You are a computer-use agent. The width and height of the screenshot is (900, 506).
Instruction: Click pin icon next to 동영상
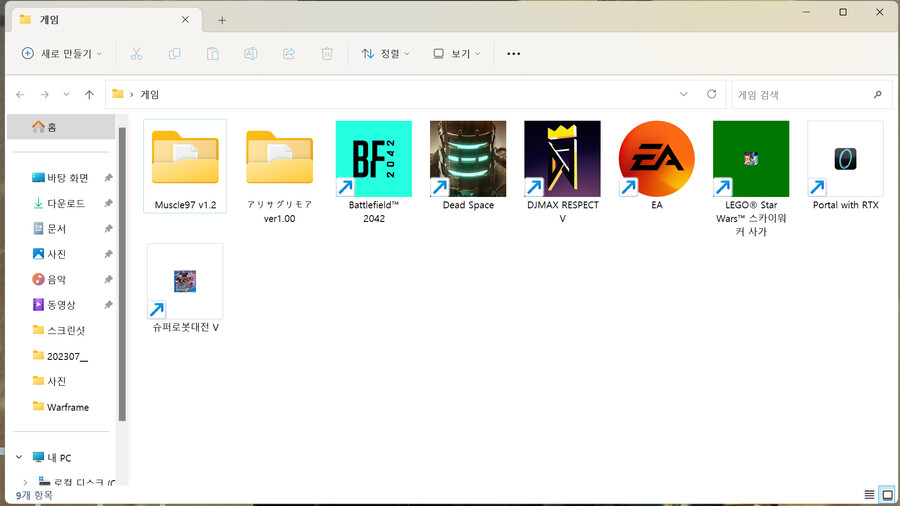[108, 305]
